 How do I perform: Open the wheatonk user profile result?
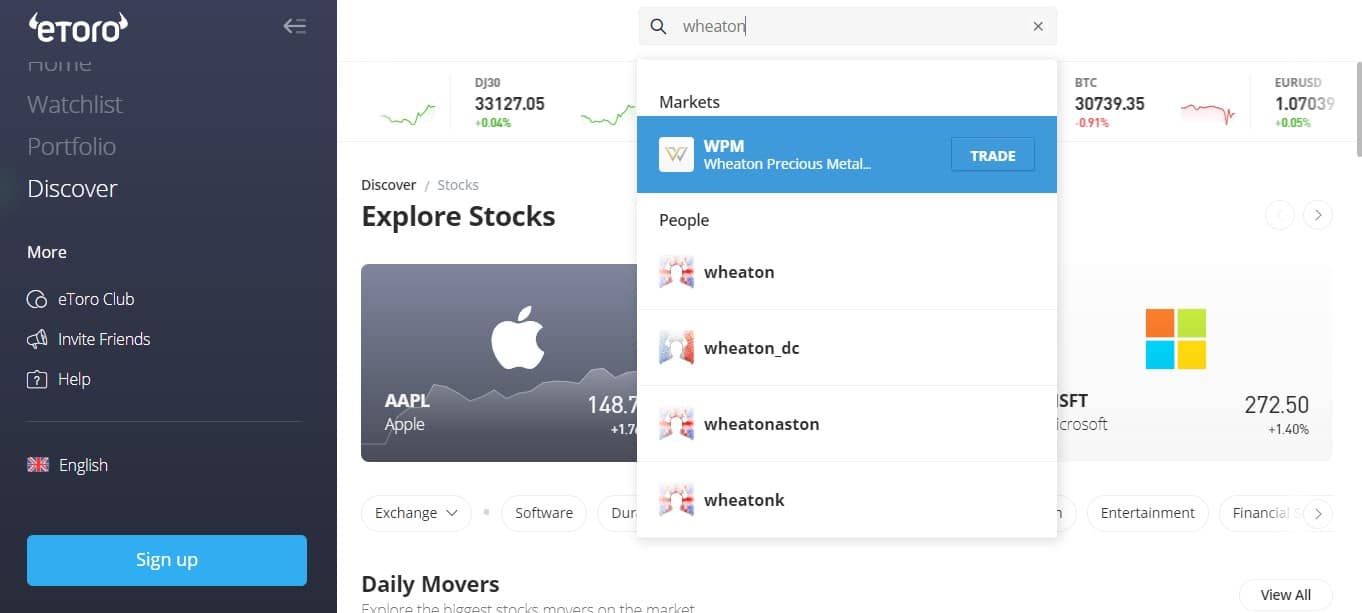tap(847, 500)
